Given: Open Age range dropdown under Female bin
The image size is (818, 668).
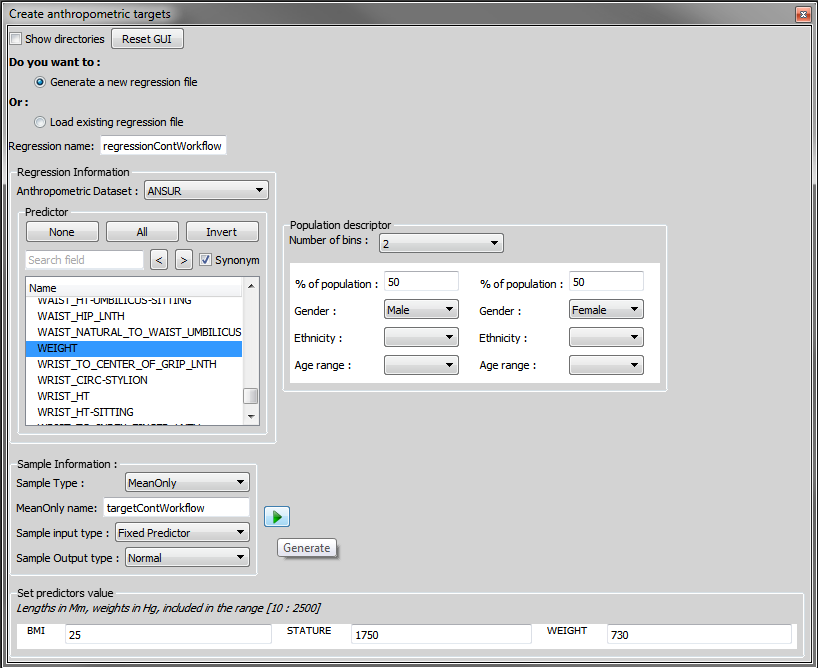Looking at the screenshot, I should pos(606,365).
